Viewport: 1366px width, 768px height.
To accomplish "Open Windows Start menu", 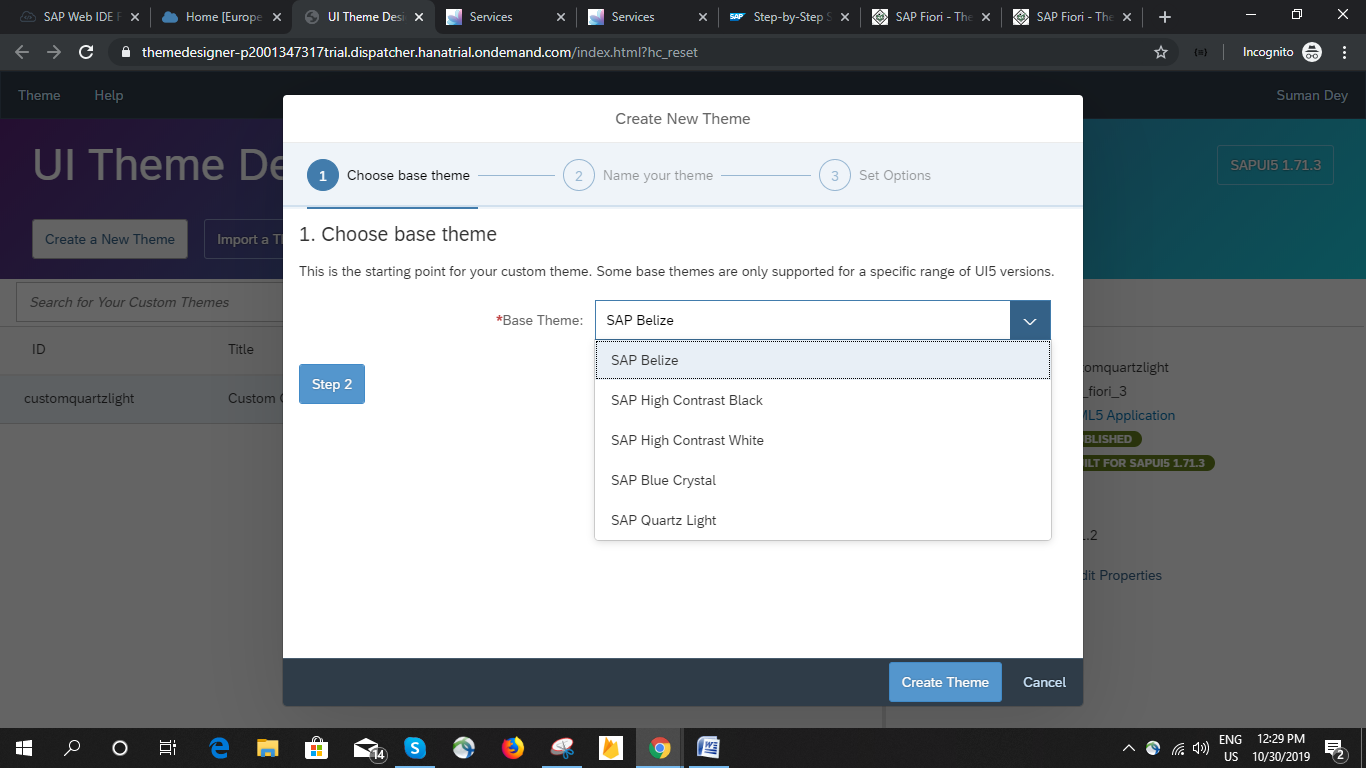I will coord(23,747).
